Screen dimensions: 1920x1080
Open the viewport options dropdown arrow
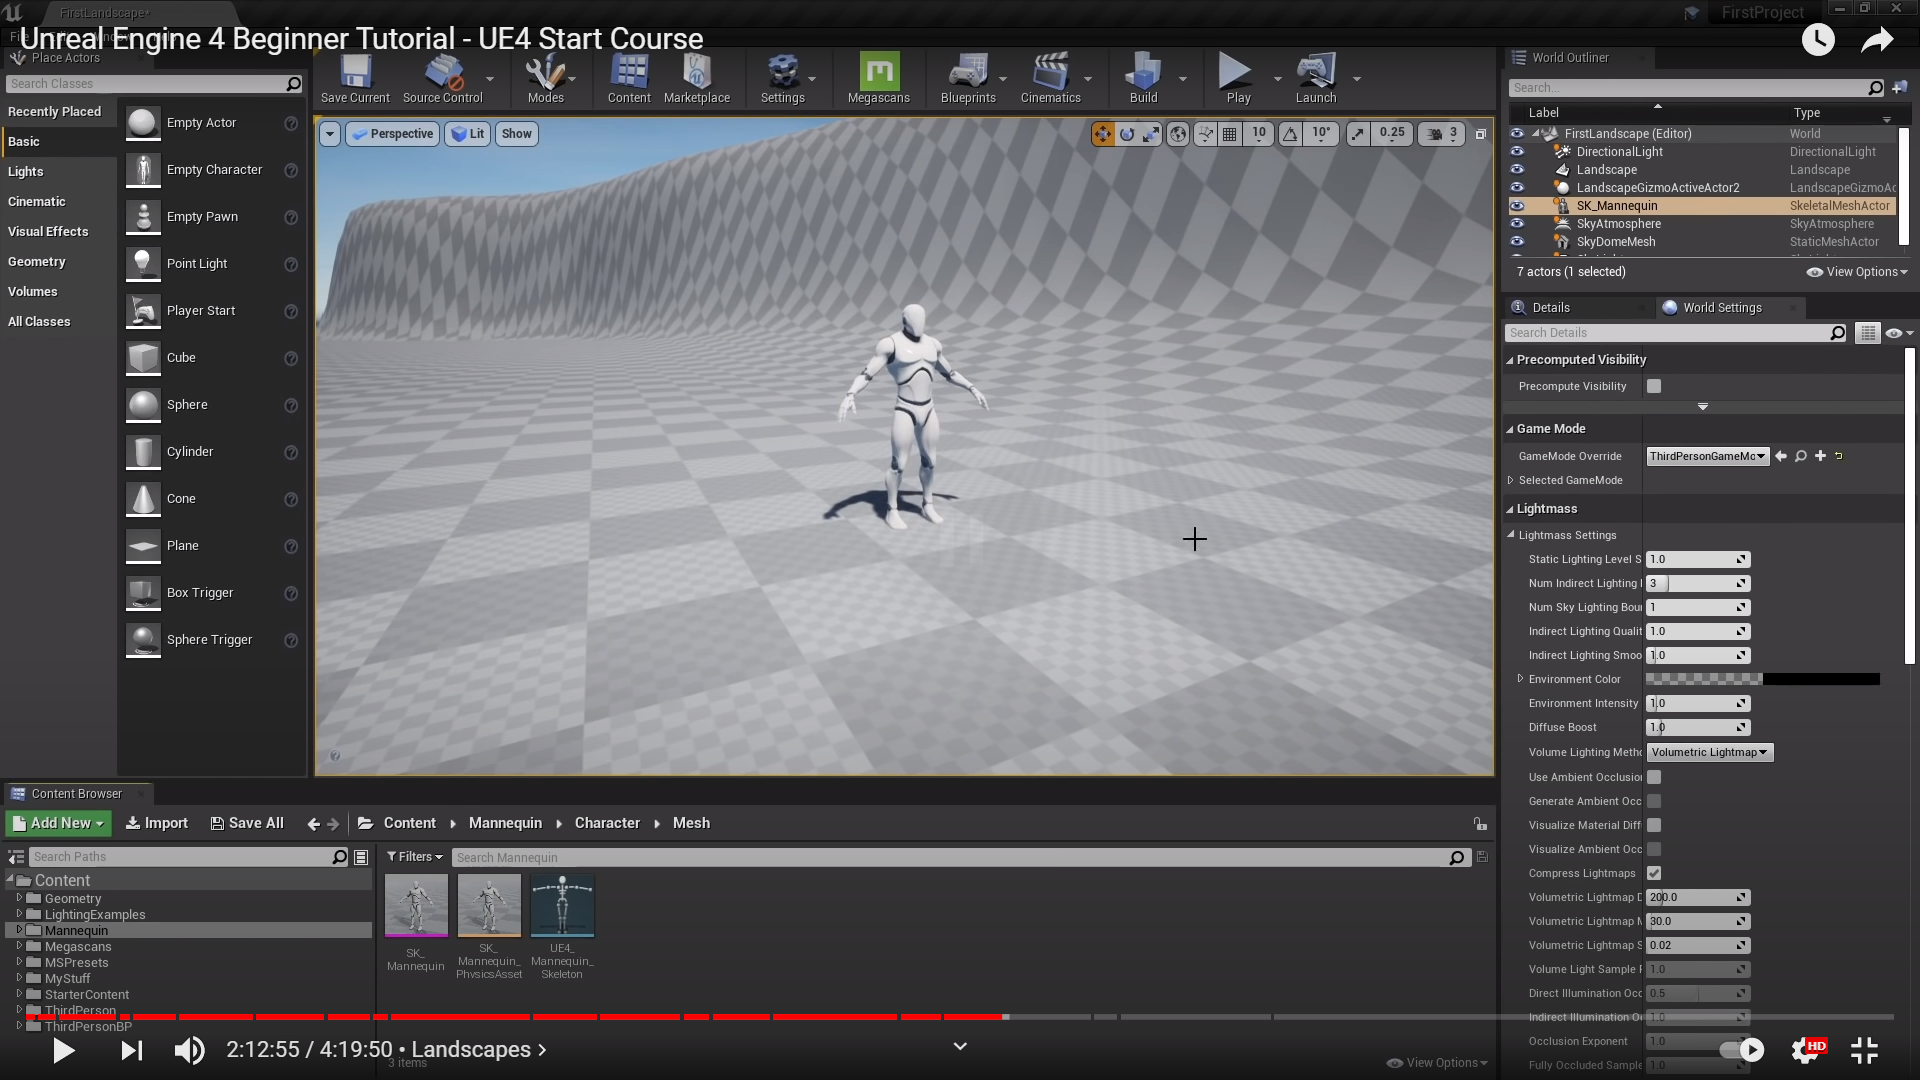pos(329,134)
